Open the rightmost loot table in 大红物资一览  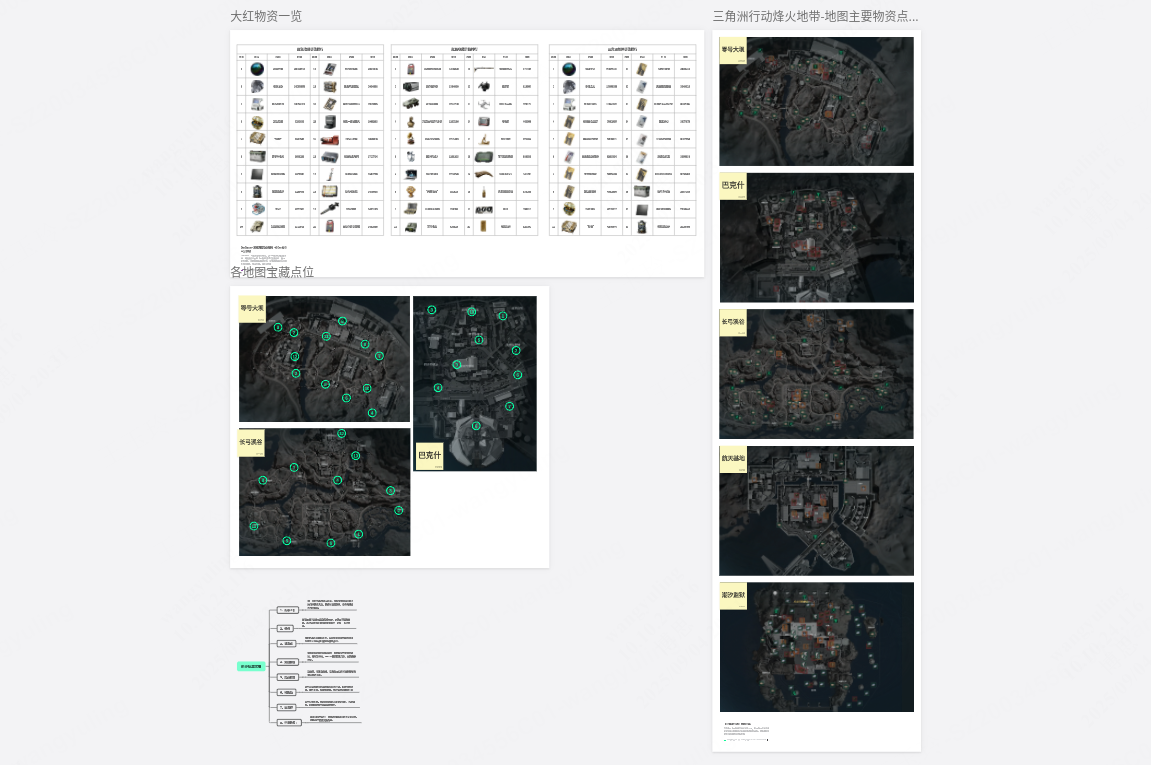[x=622, y=140]
